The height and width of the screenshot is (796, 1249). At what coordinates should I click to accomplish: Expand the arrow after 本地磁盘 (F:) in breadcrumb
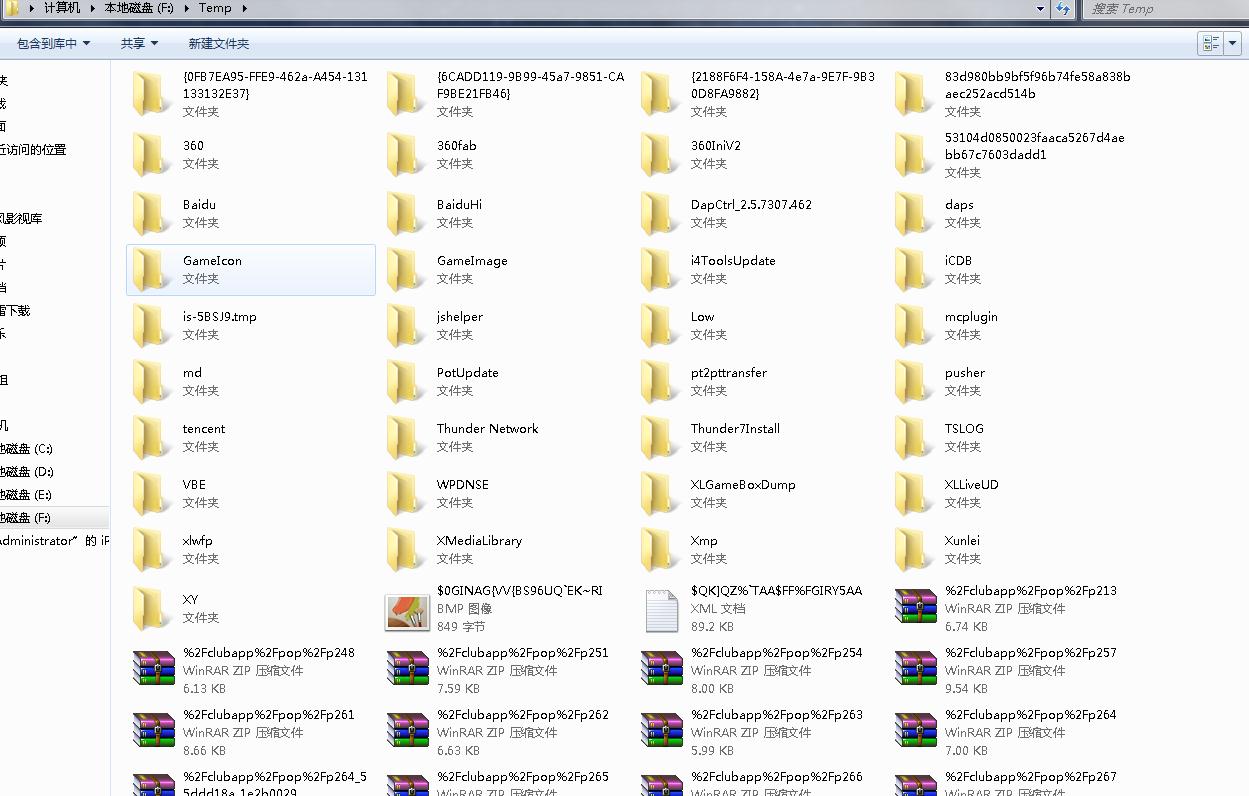pyautogui.click(x=186, y=8)
